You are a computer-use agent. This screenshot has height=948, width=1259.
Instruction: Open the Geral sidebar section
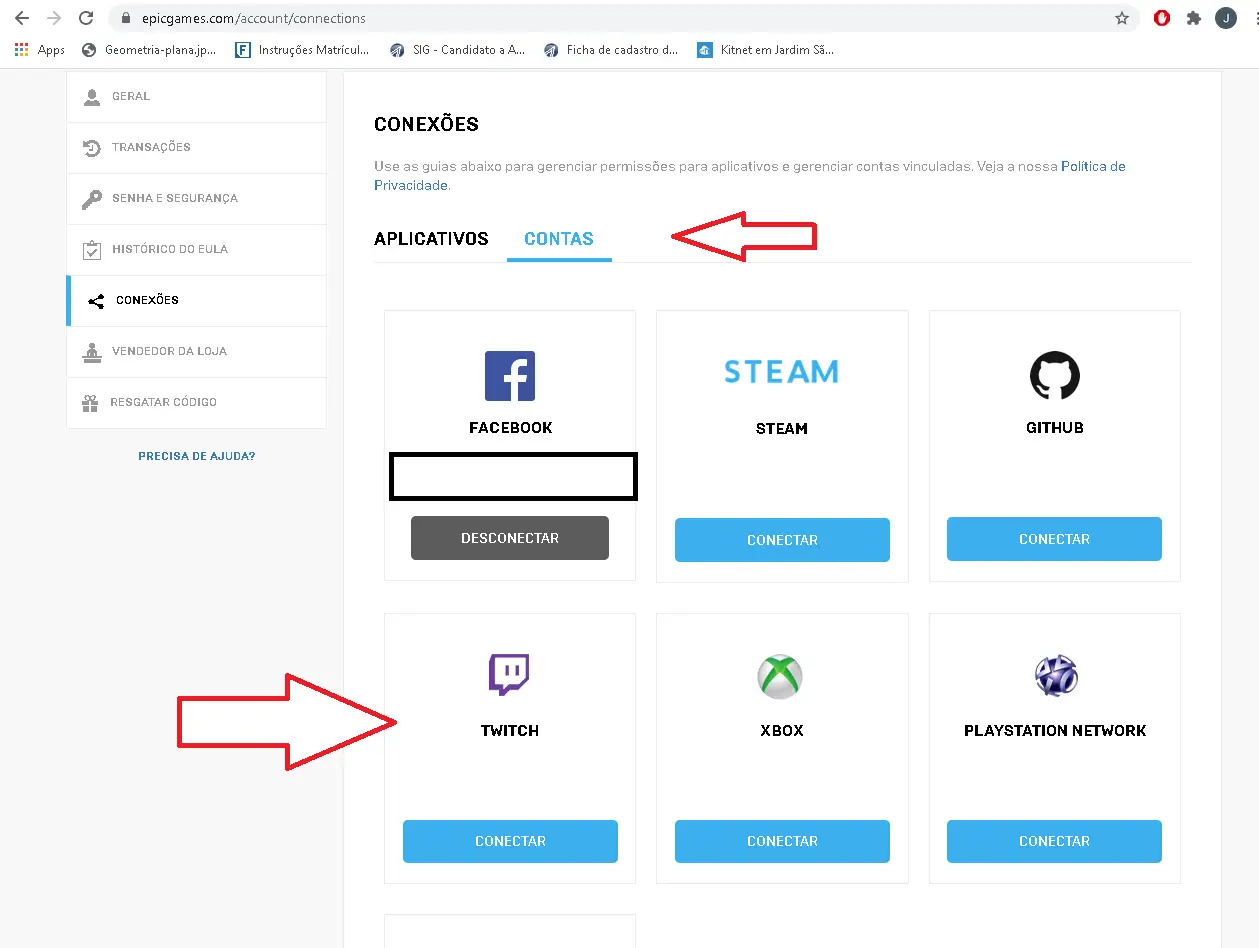pos(196,97)
